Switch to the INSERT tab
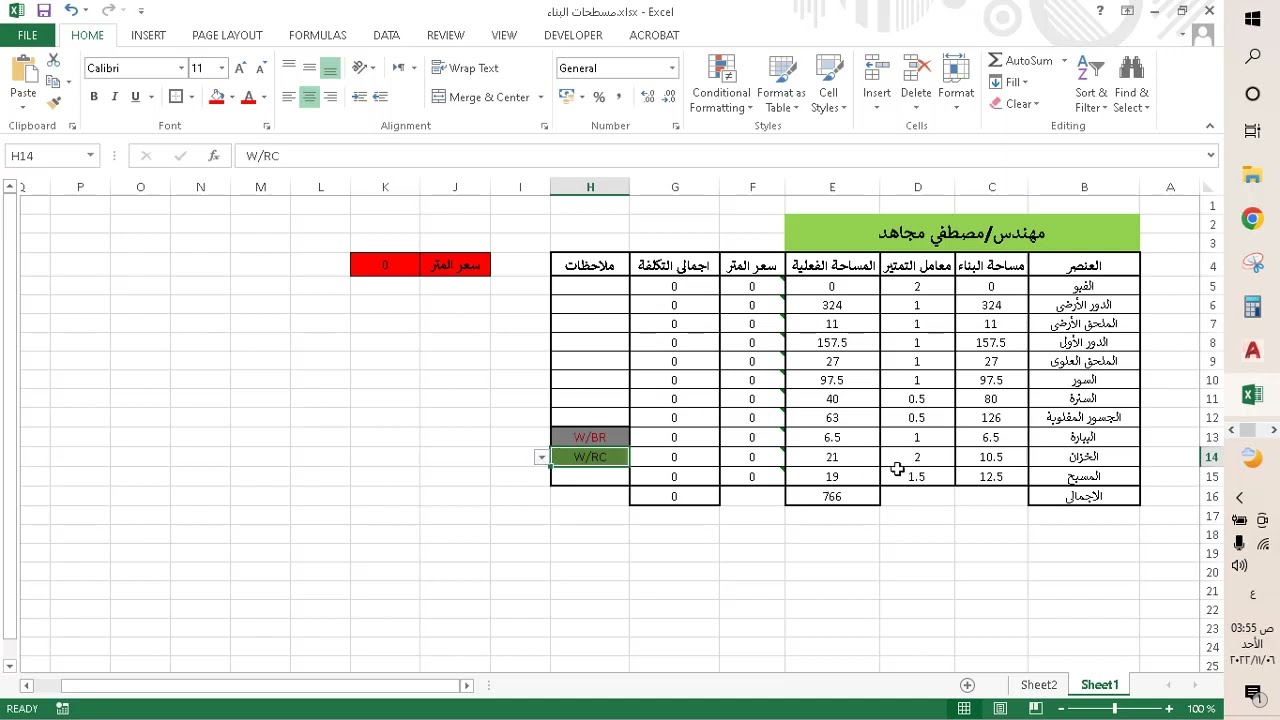This screenshot has width=1280, height=720. 148,35
